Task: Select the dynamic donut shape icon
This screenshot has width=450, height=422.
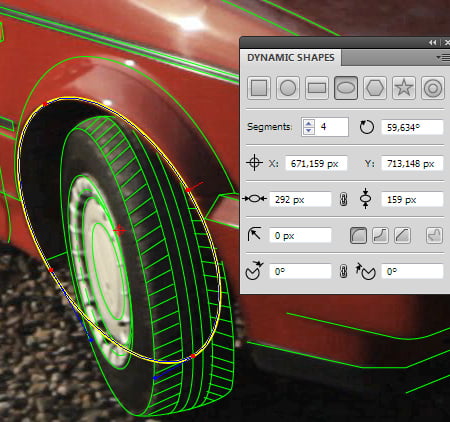Action: coord(433,88)
